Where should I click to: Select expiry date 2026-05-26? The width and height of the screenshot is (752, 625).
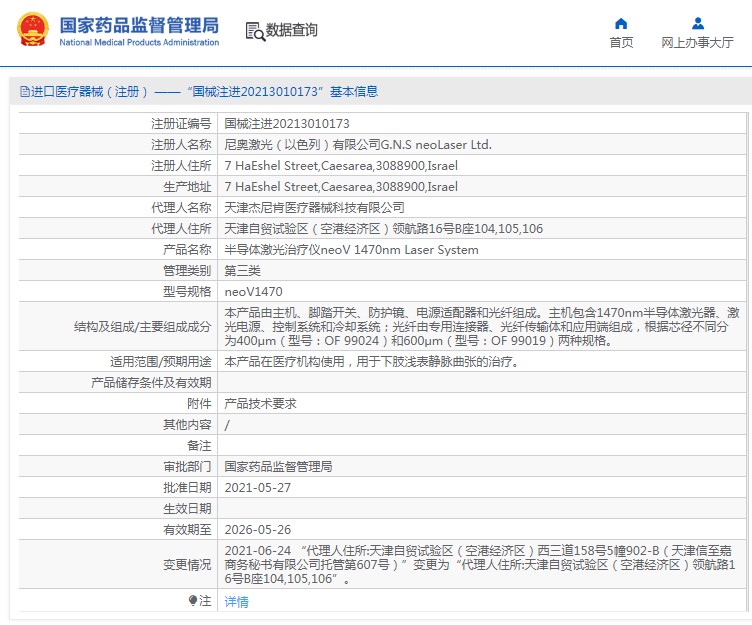coord(258,530)
